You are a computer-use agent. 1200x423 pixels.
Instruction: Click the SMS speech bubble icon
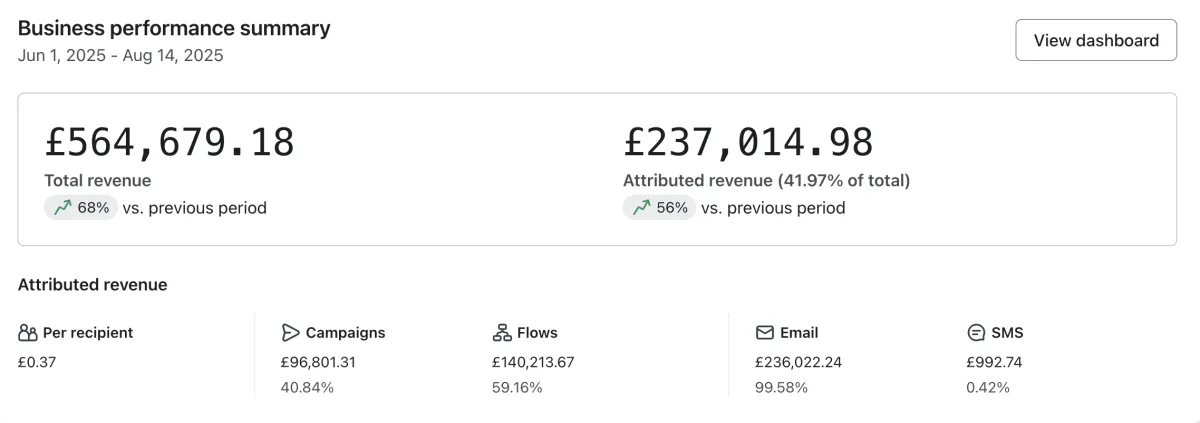pos(976,333)
